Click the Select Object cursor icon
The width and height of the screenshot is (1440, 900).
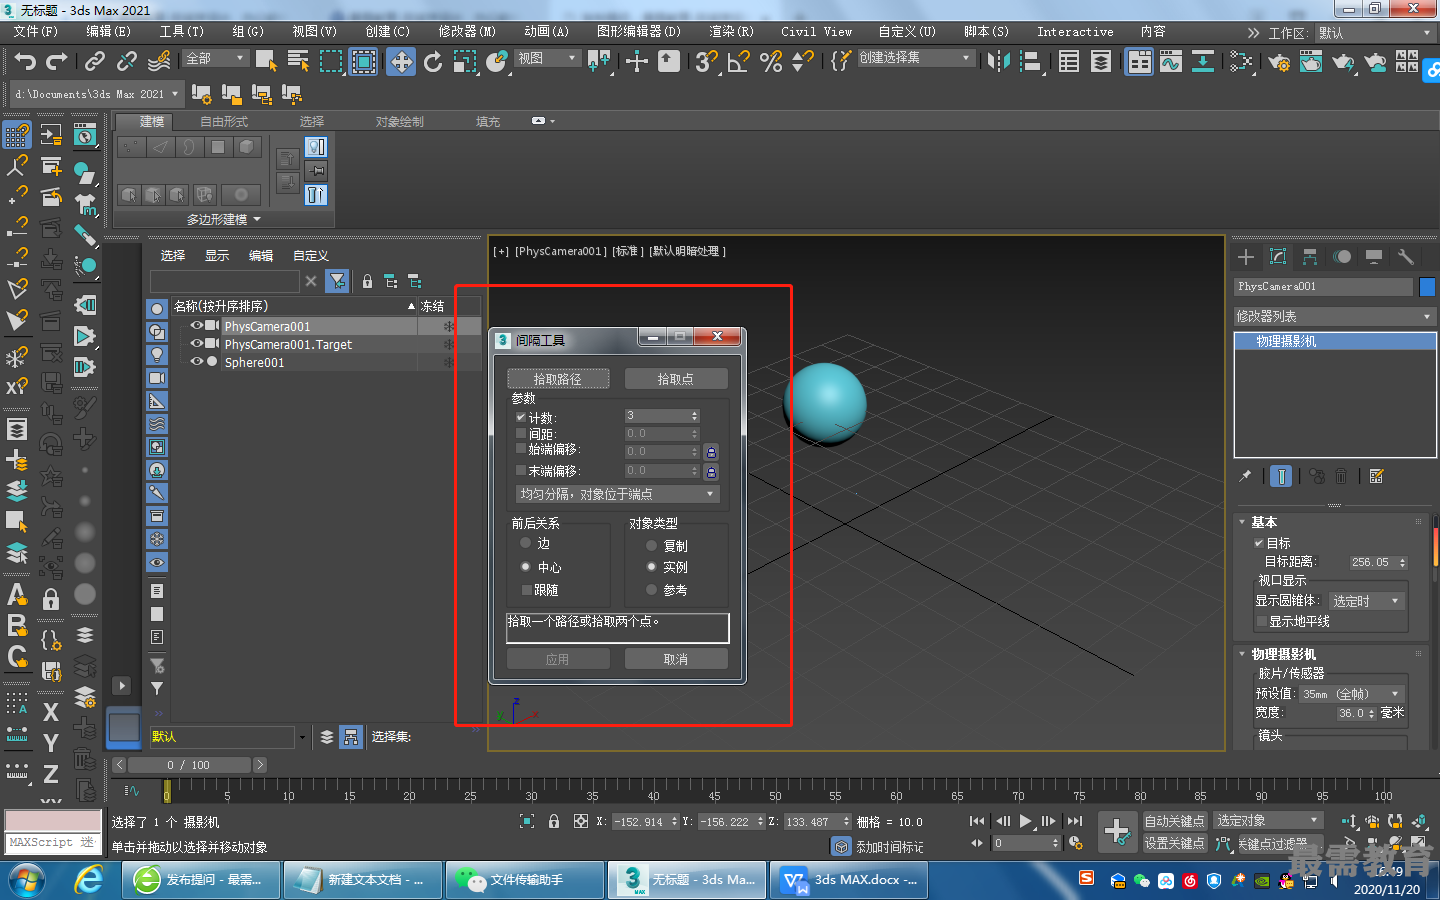click(266, 62)
